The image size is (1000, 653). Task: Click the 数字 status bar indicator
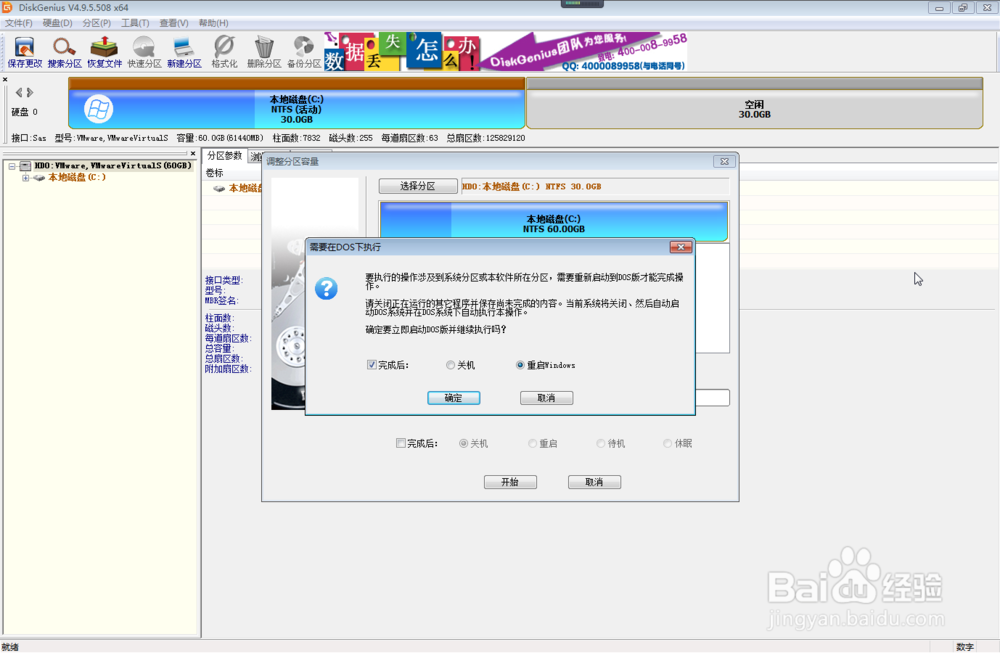point(965,647)
